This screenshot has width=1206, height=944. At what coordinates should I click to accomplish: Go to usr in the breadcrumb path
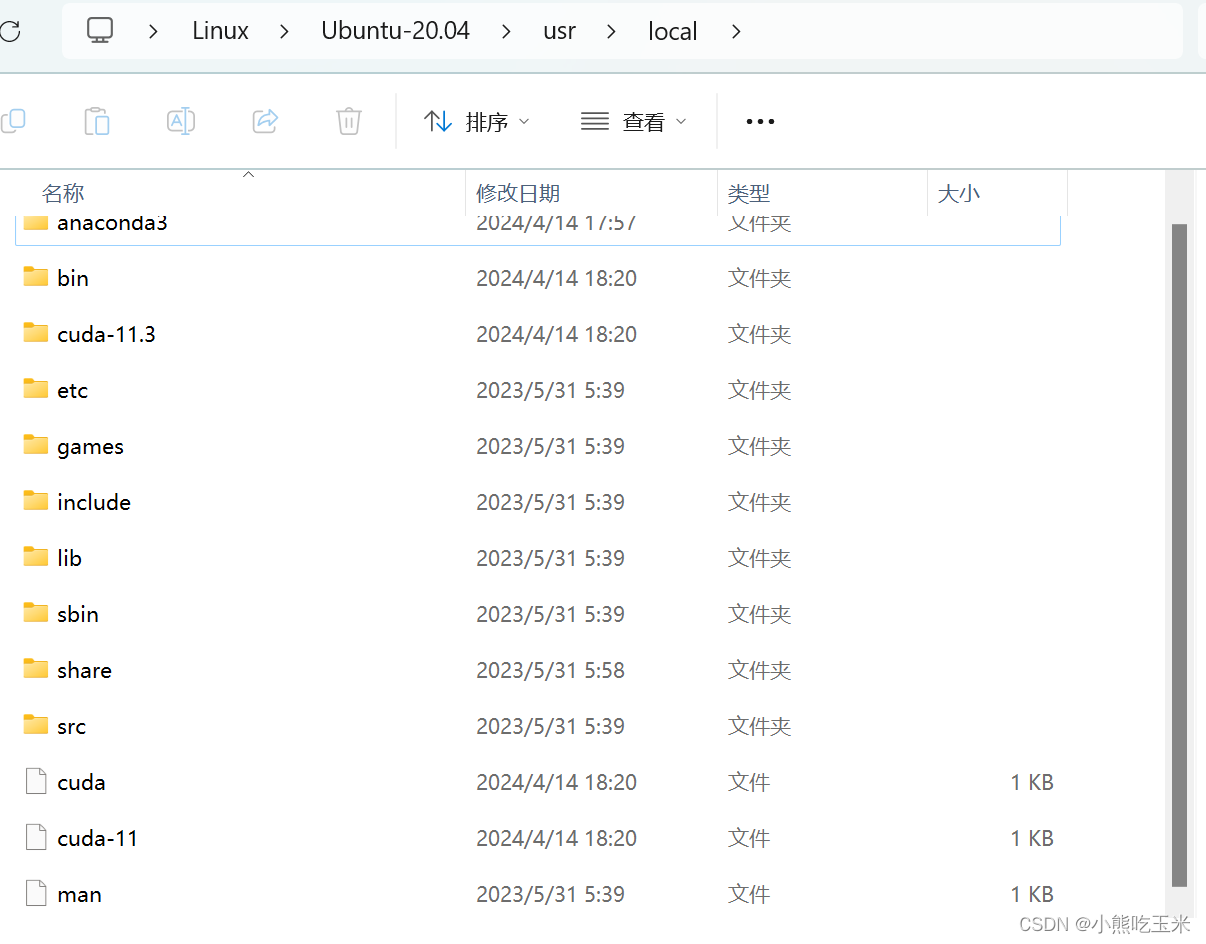559,31
